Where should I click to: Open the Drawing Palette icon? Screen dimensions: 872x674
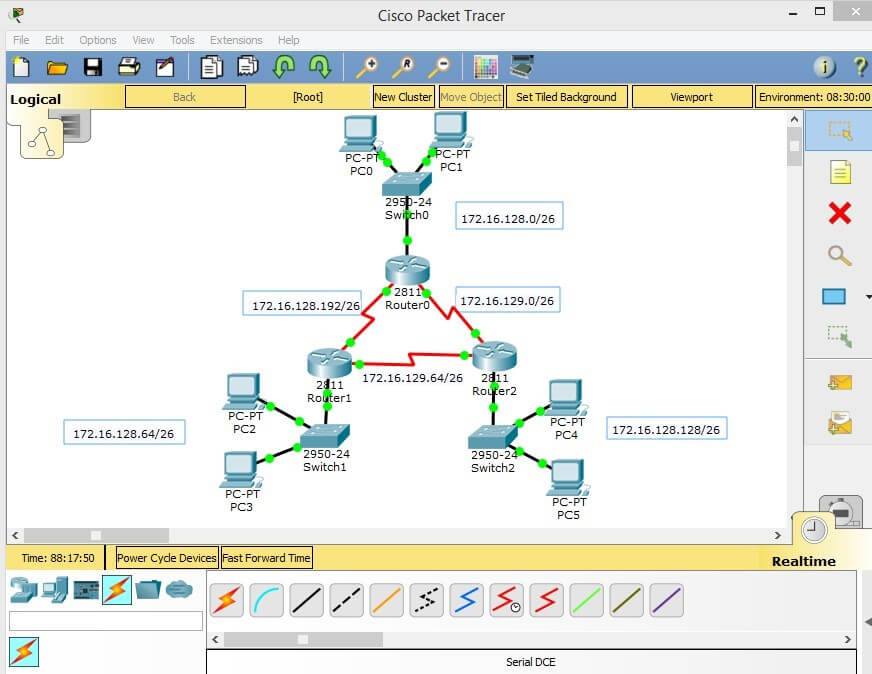pos(485,67)
